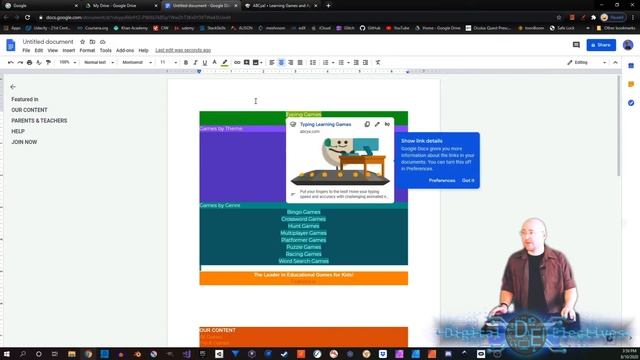Print the document using the printer icon

pyautogui.click(x=29, y=62)
